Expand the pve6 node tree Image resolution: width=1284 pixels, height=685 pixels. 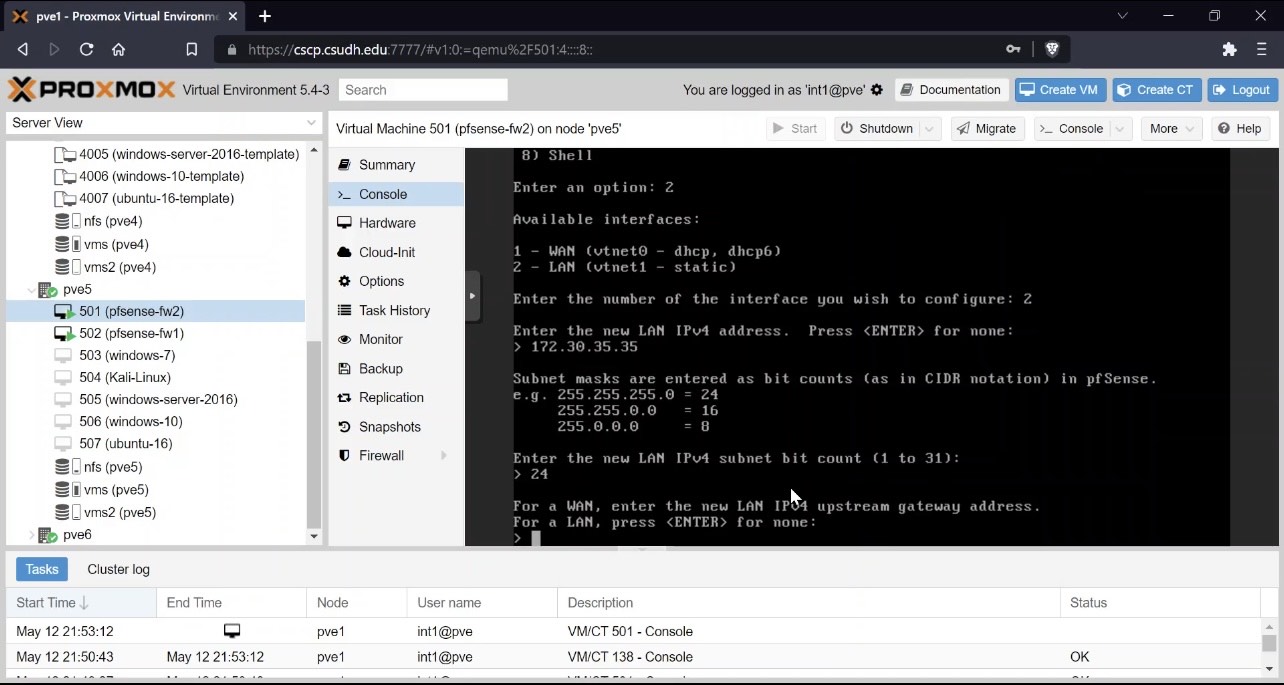tap(31, 535)
